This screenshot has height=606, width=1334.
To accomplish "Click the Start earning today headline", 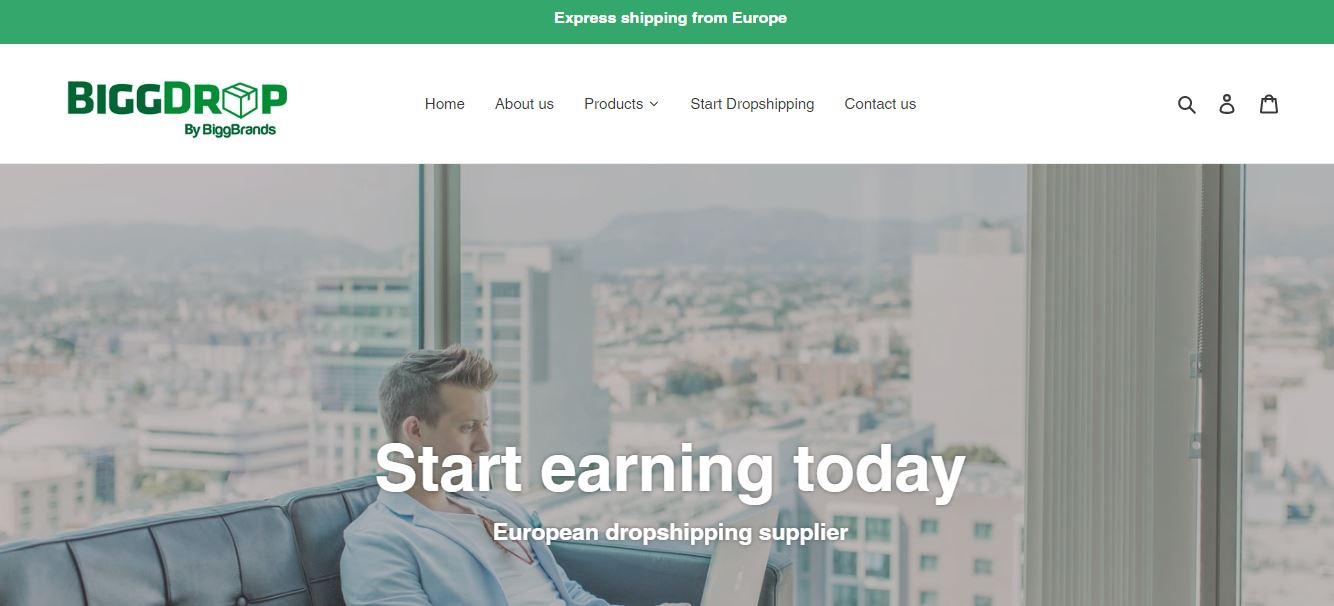I will pyautogui.click(x=670, y=469).
